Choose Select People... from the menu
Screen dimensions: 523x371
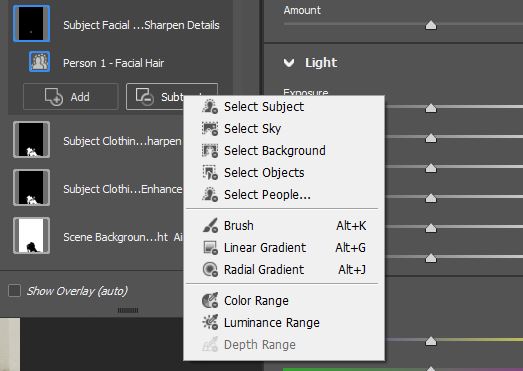pos(268,195)
